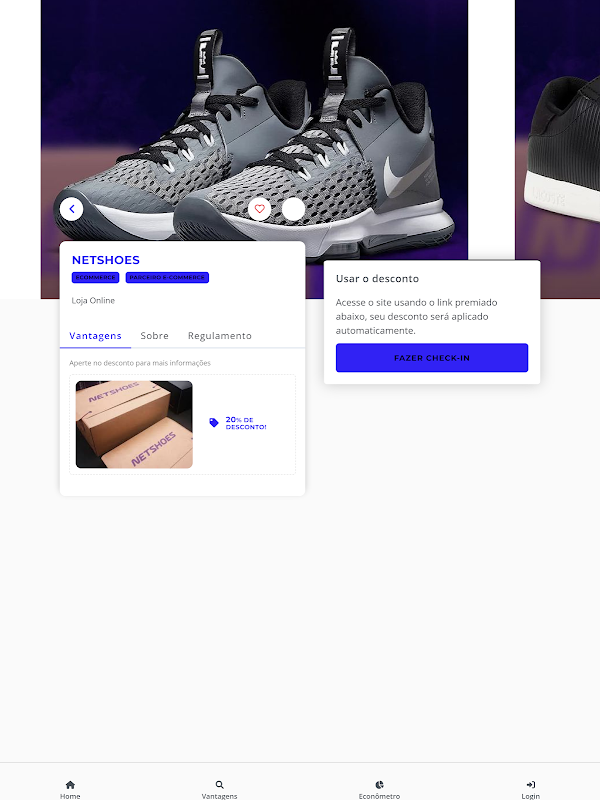The width and height of the screenshot is (600, 800).
Task: Click the gray Nike sneakers banner image
Action: point(254,120)
